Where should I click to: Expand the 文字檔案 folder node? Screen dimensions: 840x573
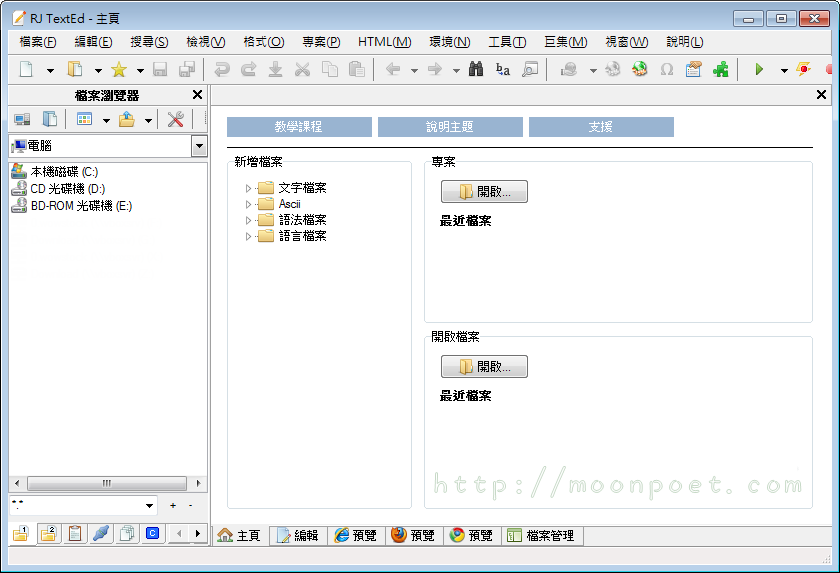click(249, 188)
